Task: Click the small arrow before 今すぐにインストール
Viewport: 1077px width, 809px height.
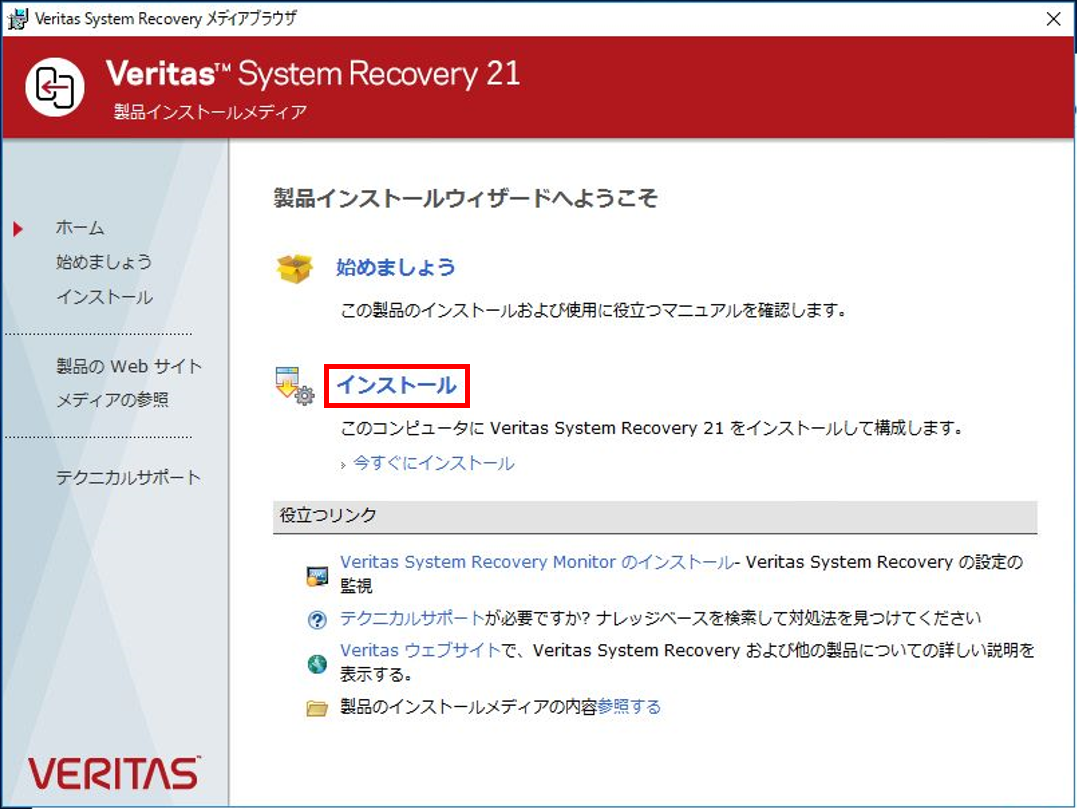Action: 343,466
